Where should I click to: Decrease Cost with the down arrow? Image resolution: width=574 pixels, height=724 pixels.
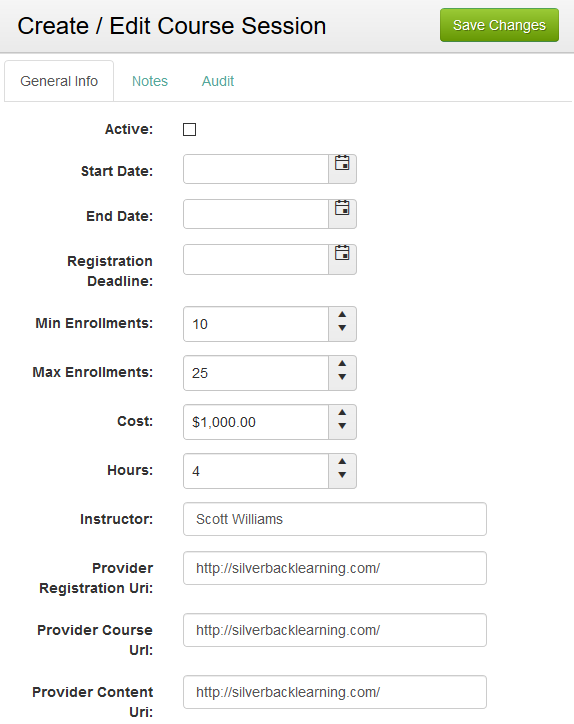[x=342, y=426]
